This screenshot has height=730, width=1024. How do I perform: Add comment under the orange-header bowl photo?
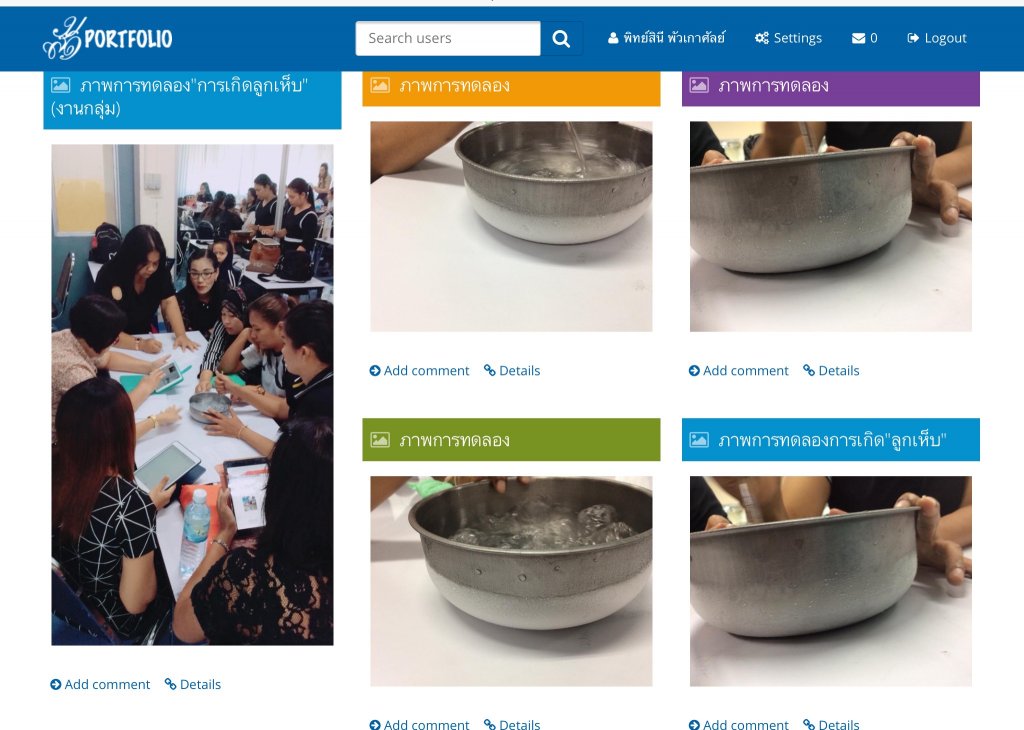(x=419, y=371)
